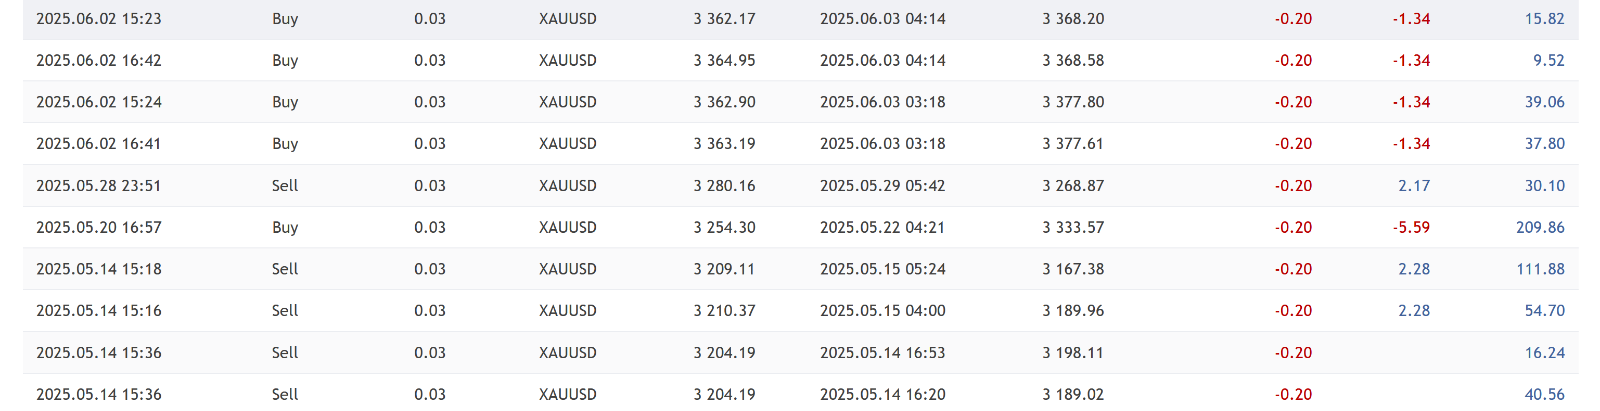The width and height of the screenshot is (1600, 411).
Task: Click the 2.17 swap value
Action: click(1414, 186)
